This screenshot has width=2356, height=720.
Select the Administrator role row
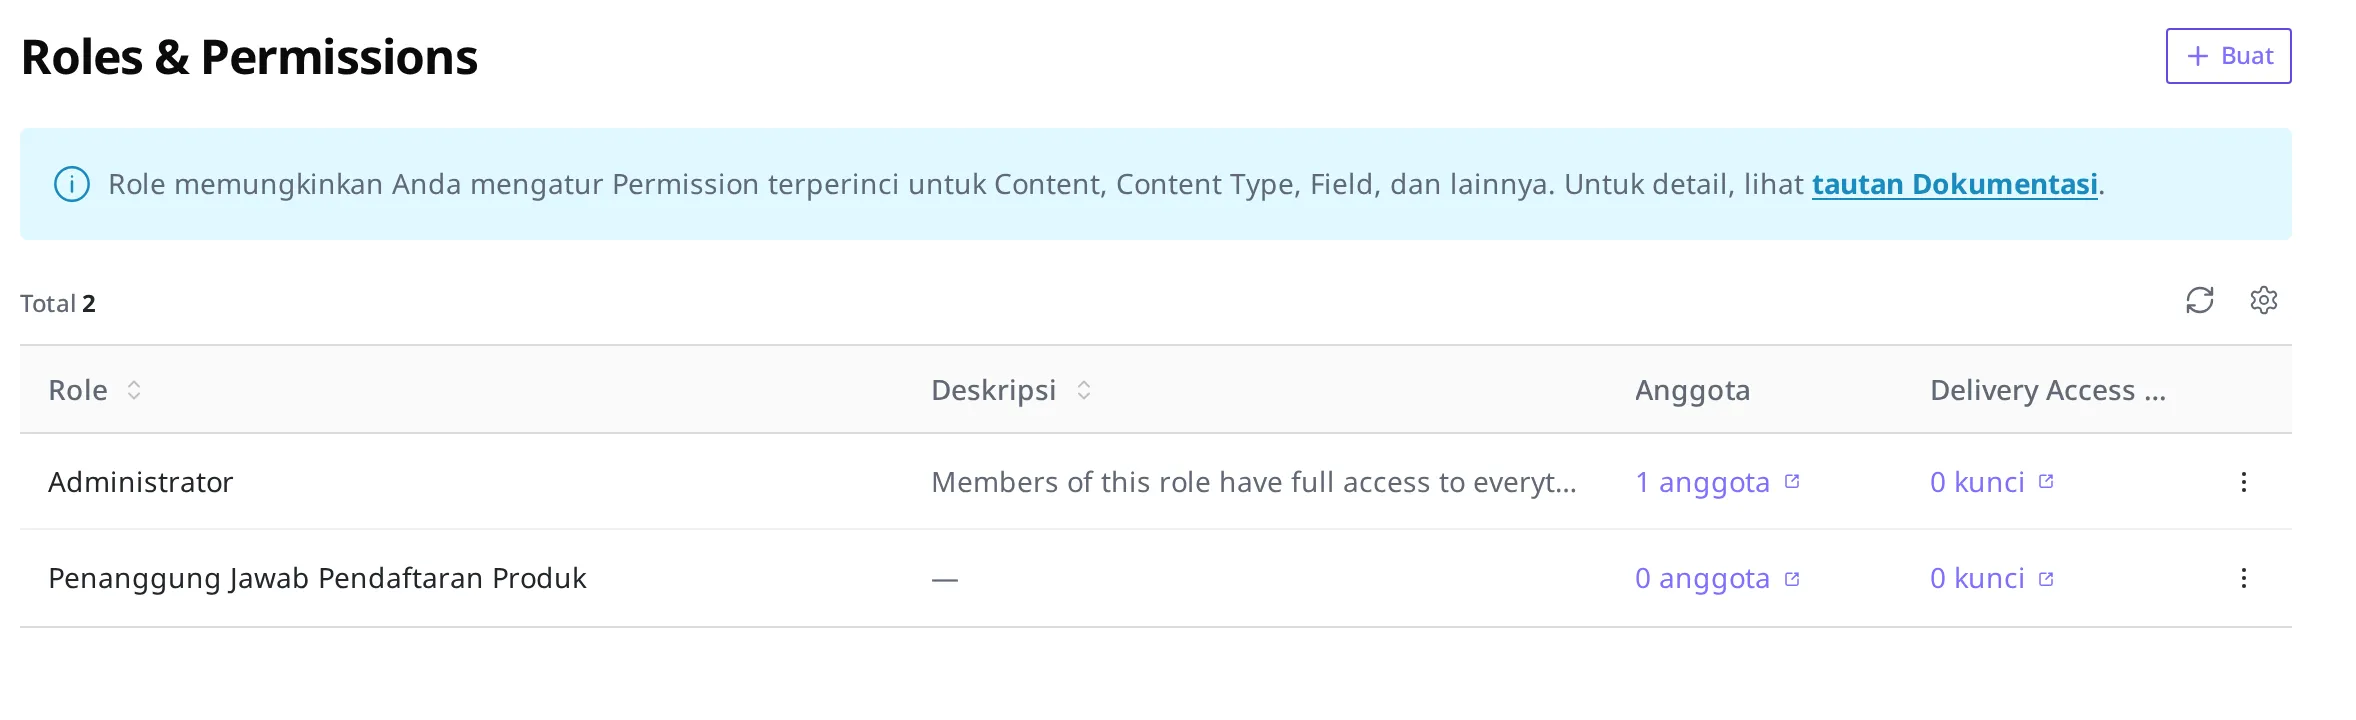coord(1155,482)
